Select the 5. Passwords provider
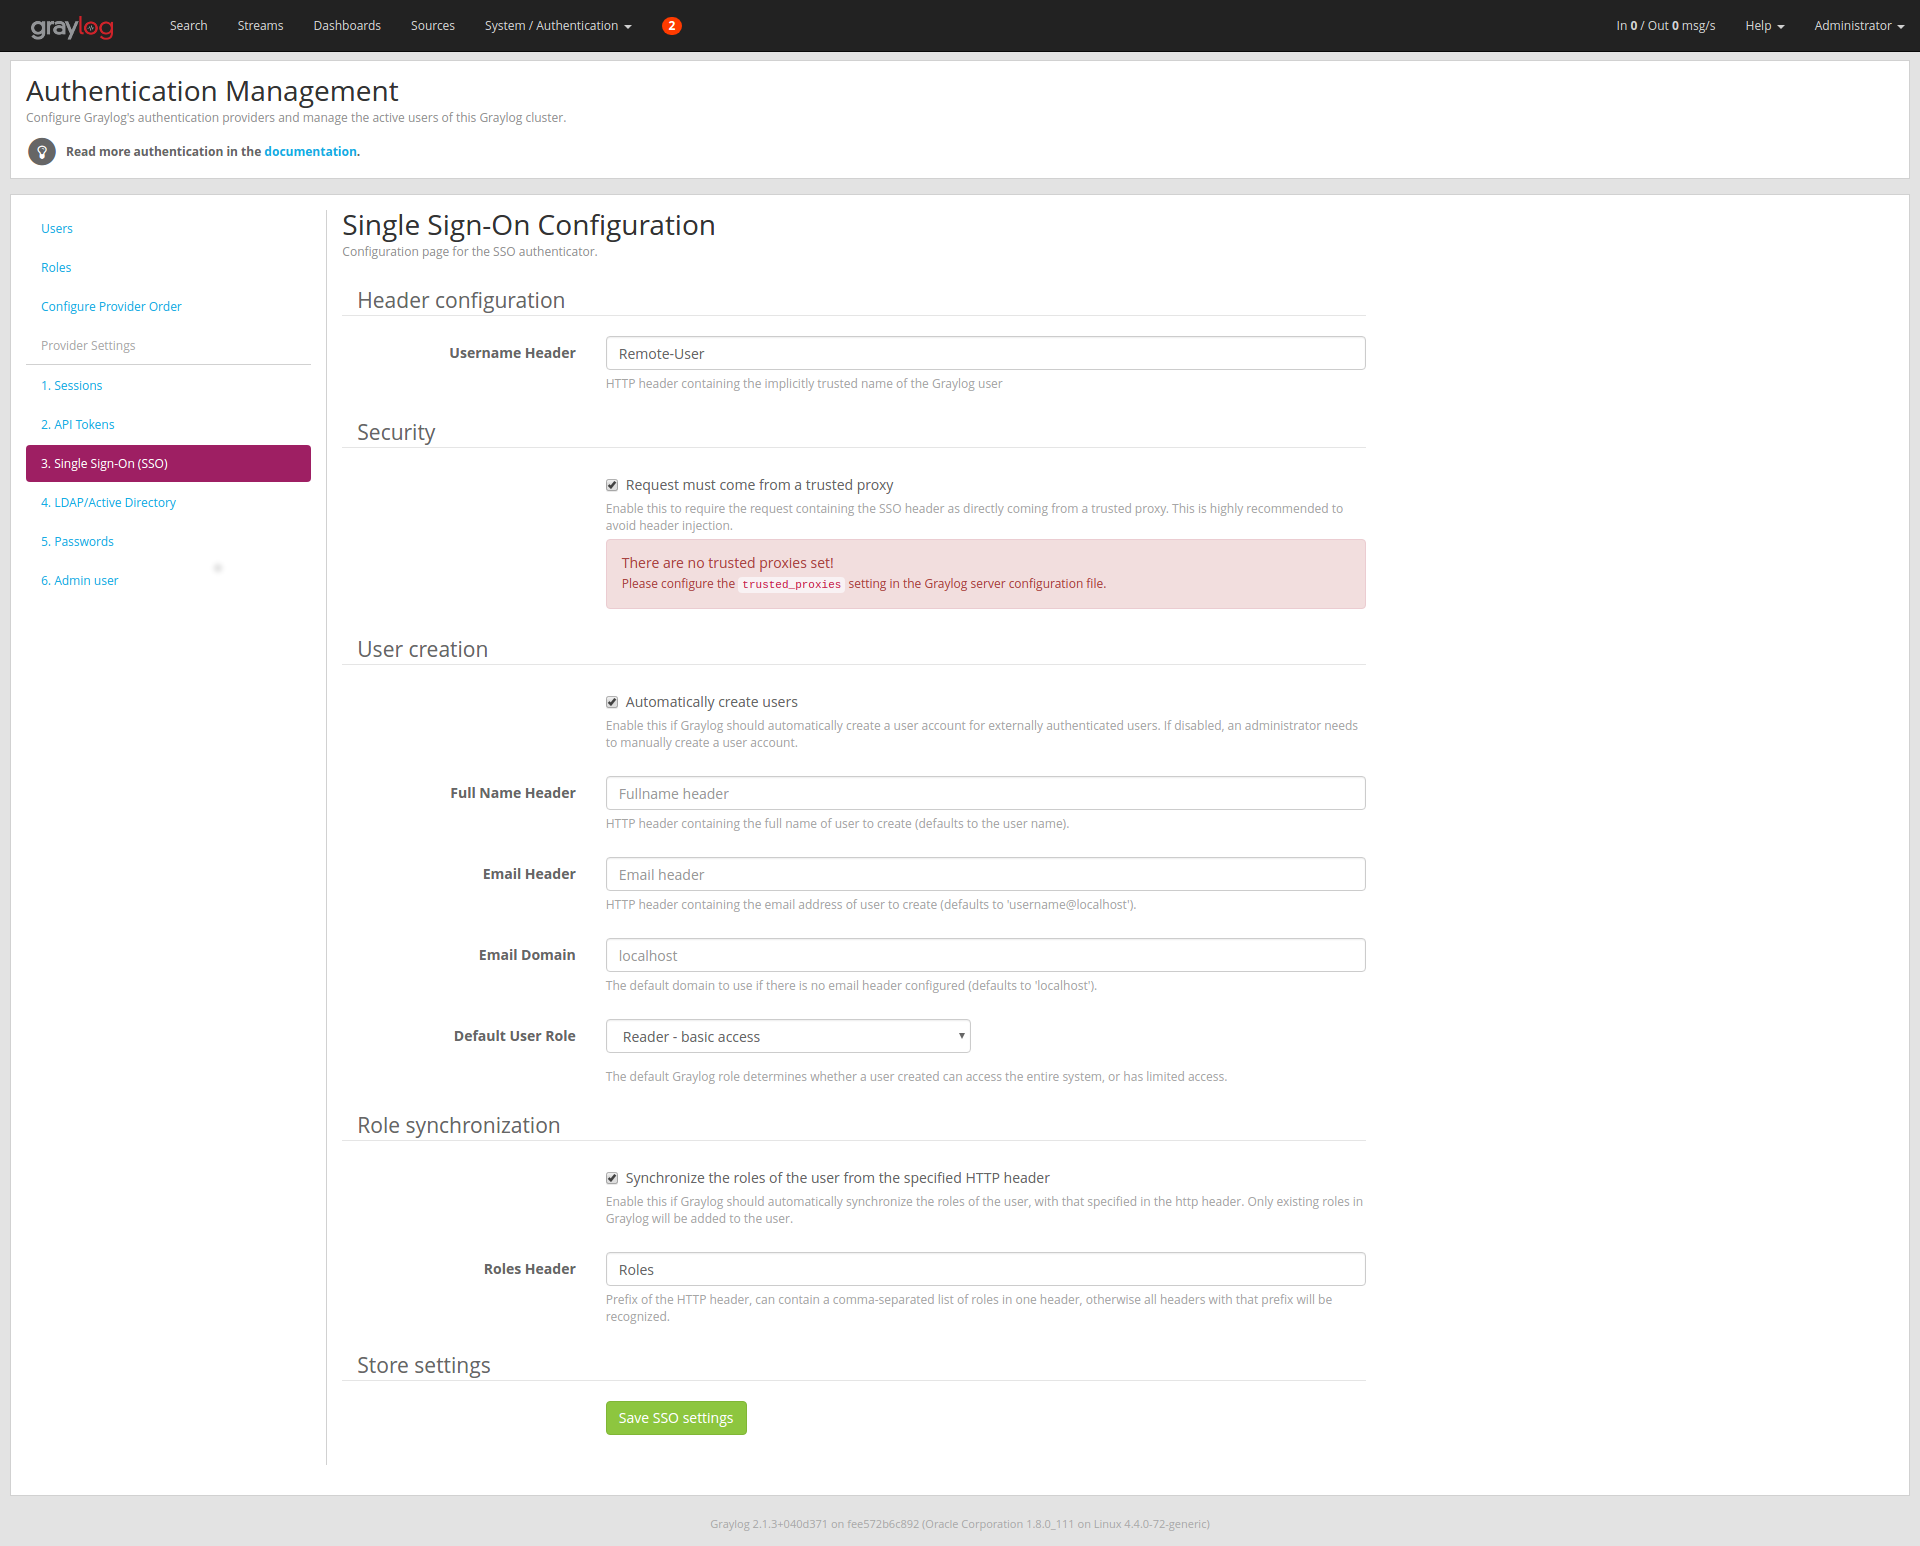The width and height of the screenshot is (1920, 1546). (x=77, y=542)
